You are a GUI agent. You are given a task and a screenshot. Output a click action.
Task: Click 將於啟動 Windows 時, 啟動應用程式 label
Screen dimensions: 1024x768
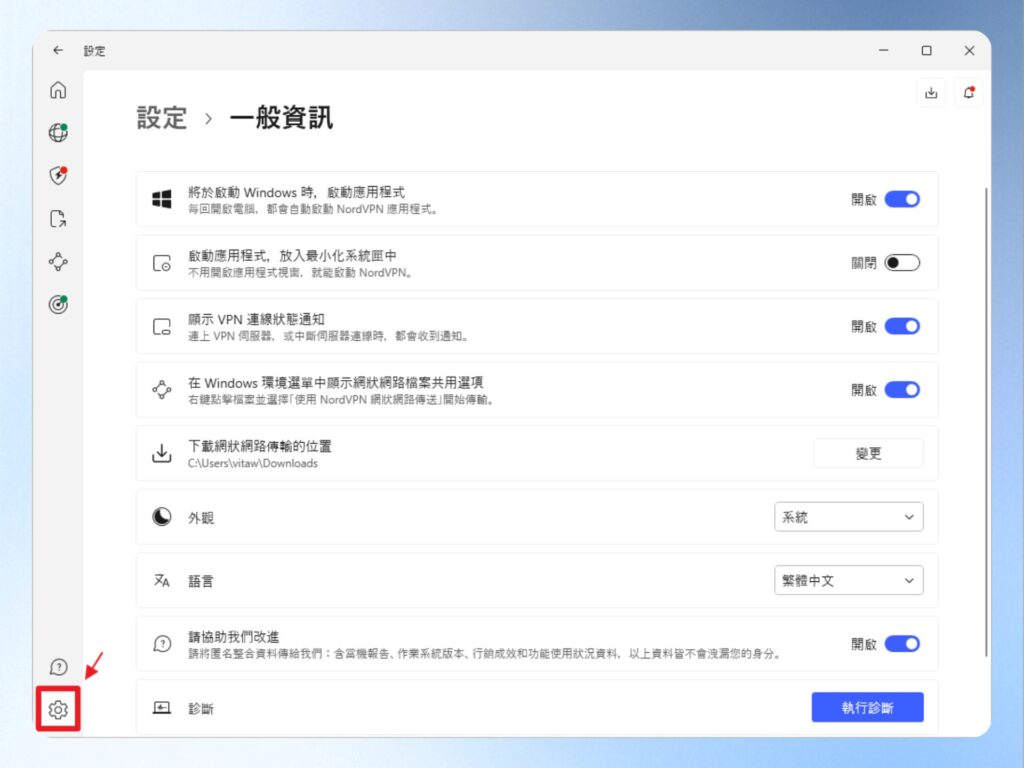296,192
